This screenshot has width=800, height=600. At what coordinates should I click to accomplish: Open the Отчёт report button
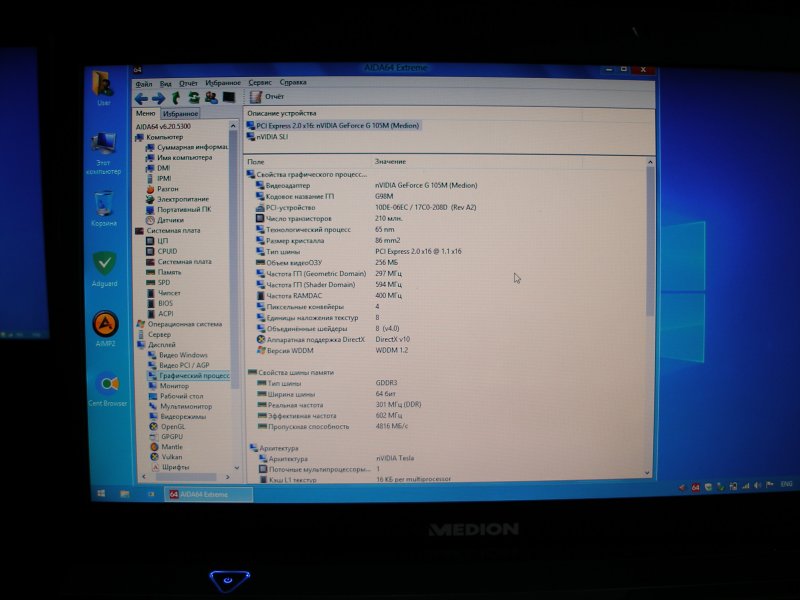[268, 97]
